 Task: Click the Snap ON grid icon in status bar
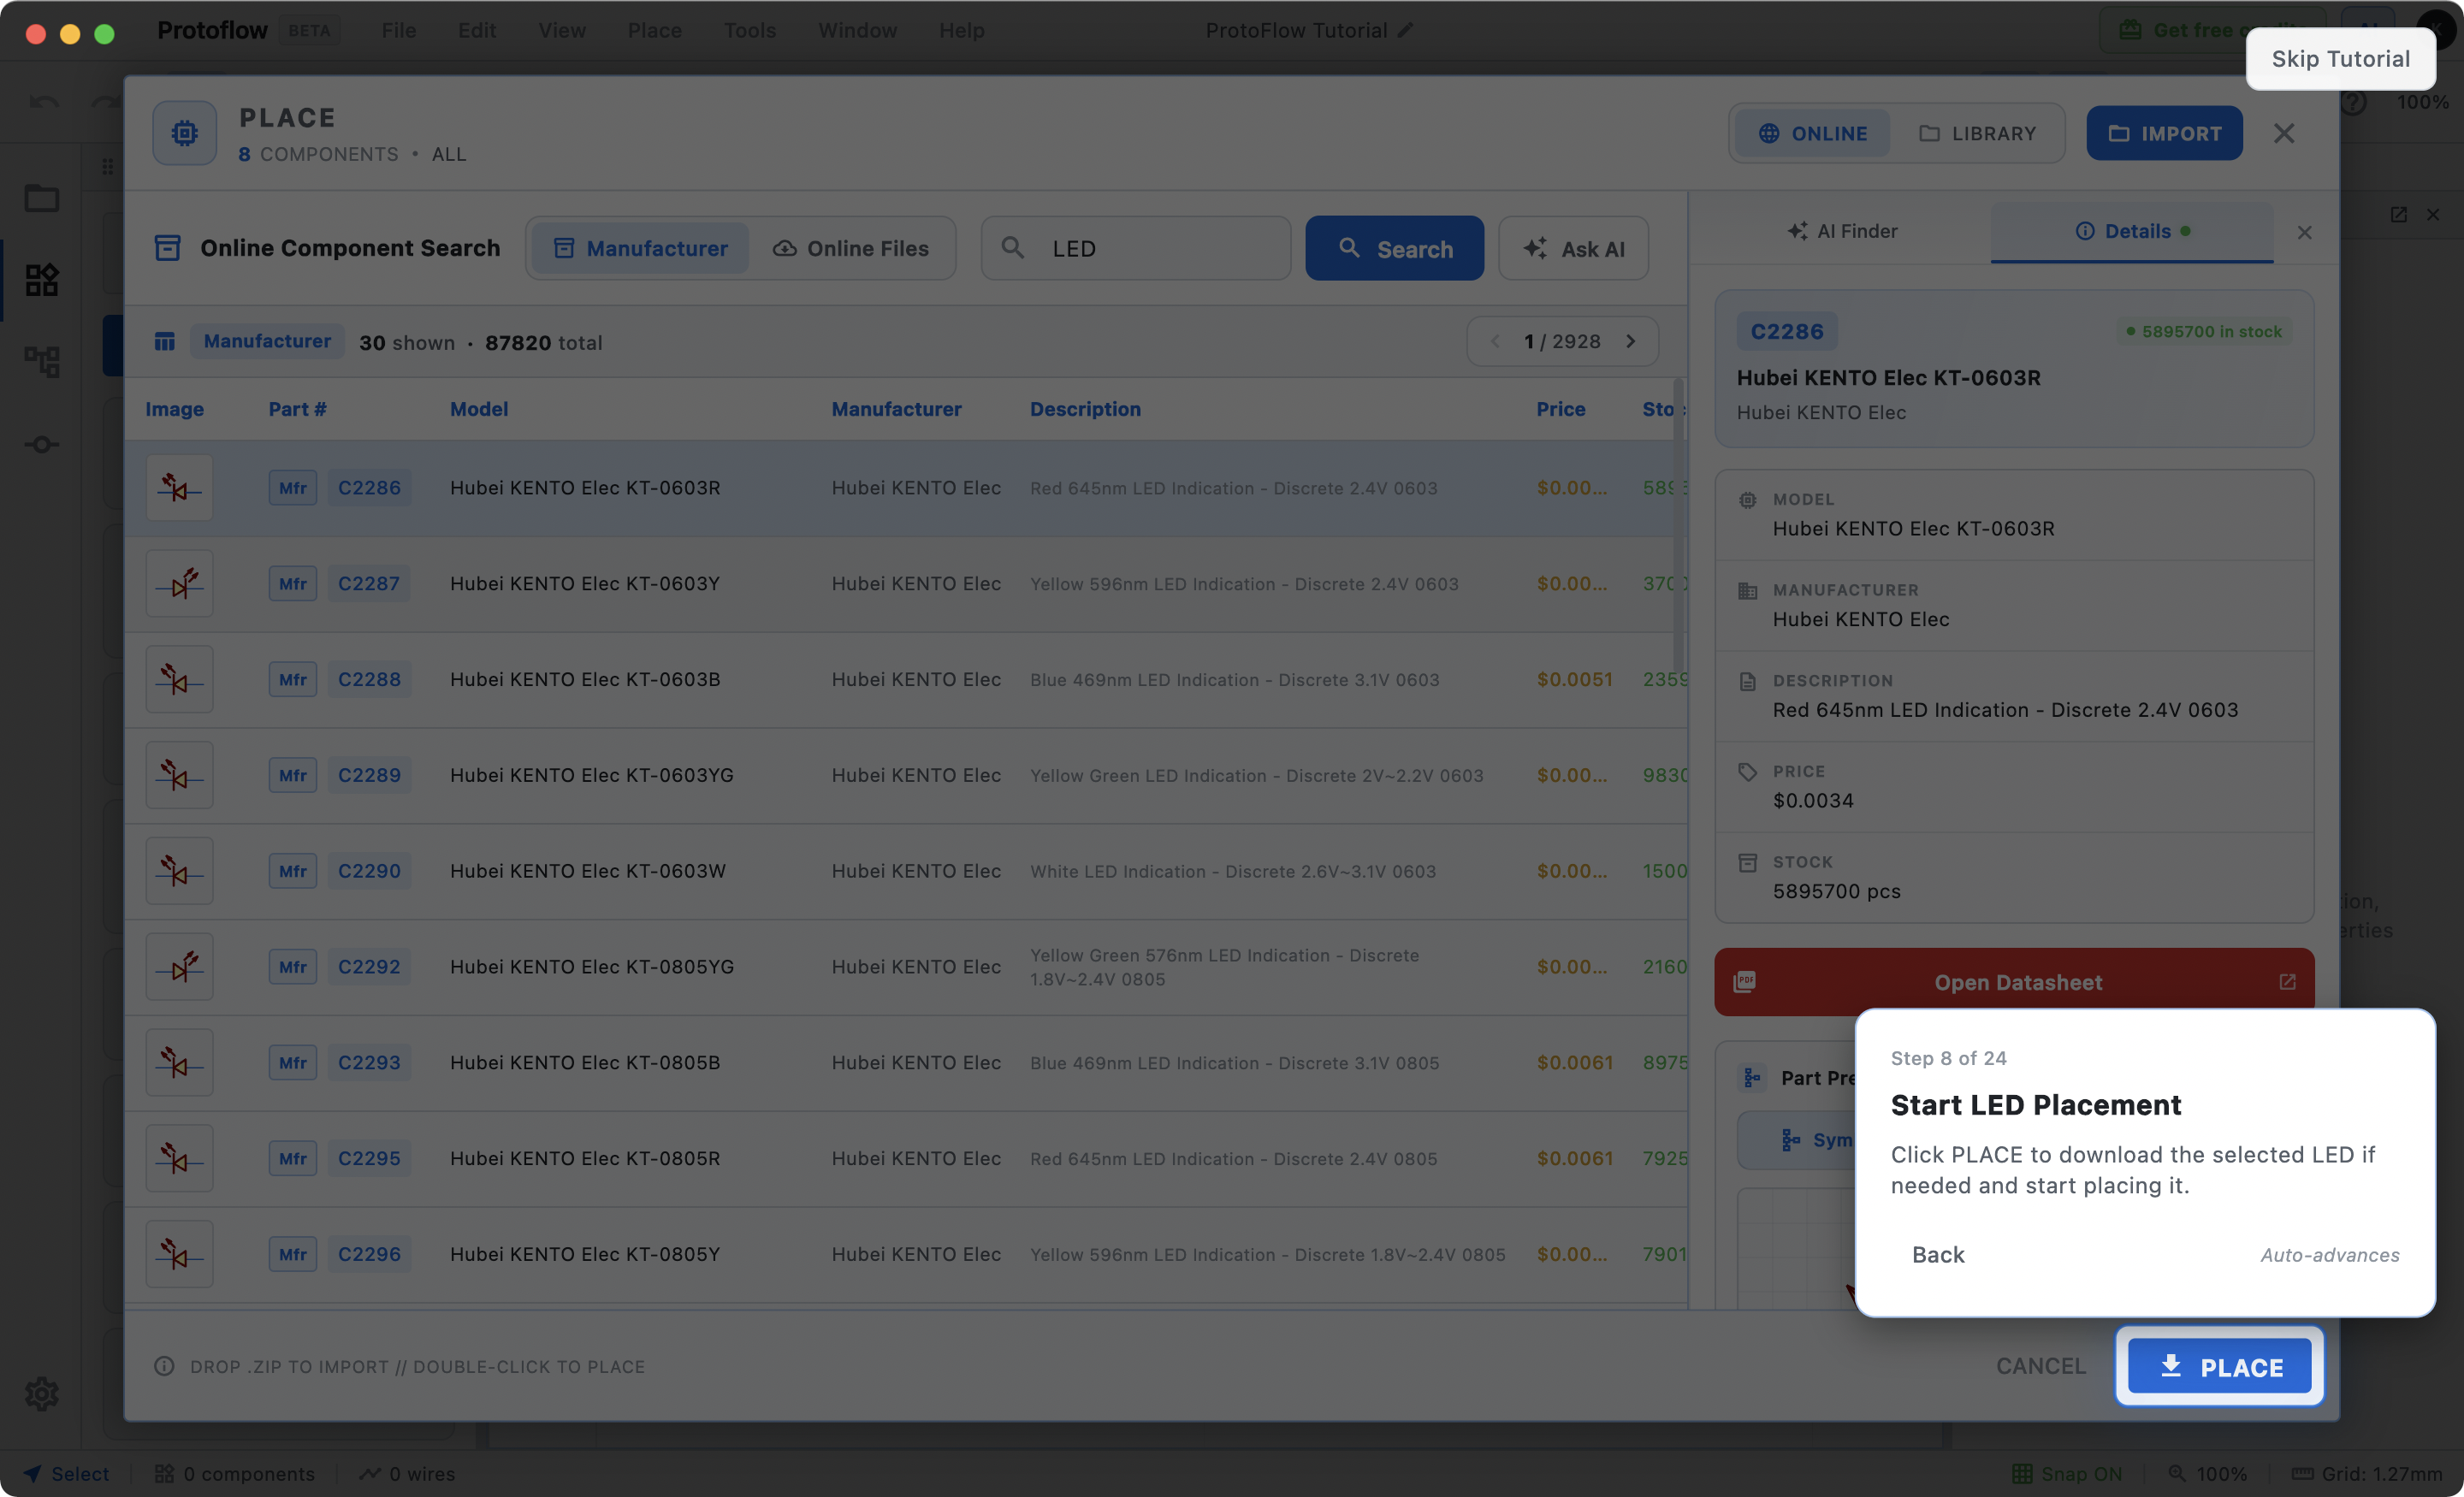[x=2021, y=1473]
